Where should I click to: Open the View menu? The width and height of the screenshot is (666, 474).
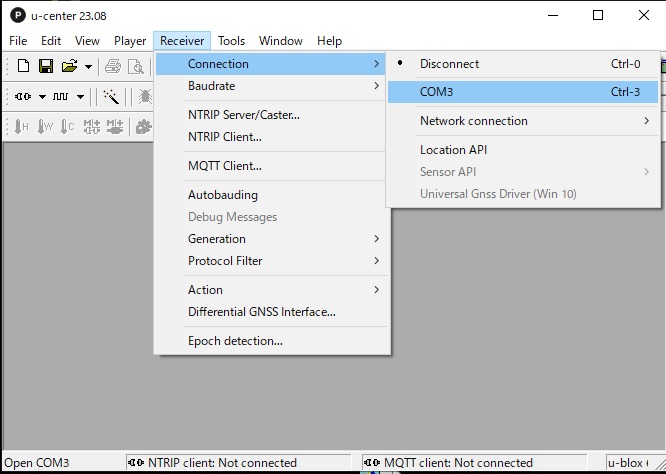pos(87,41)
